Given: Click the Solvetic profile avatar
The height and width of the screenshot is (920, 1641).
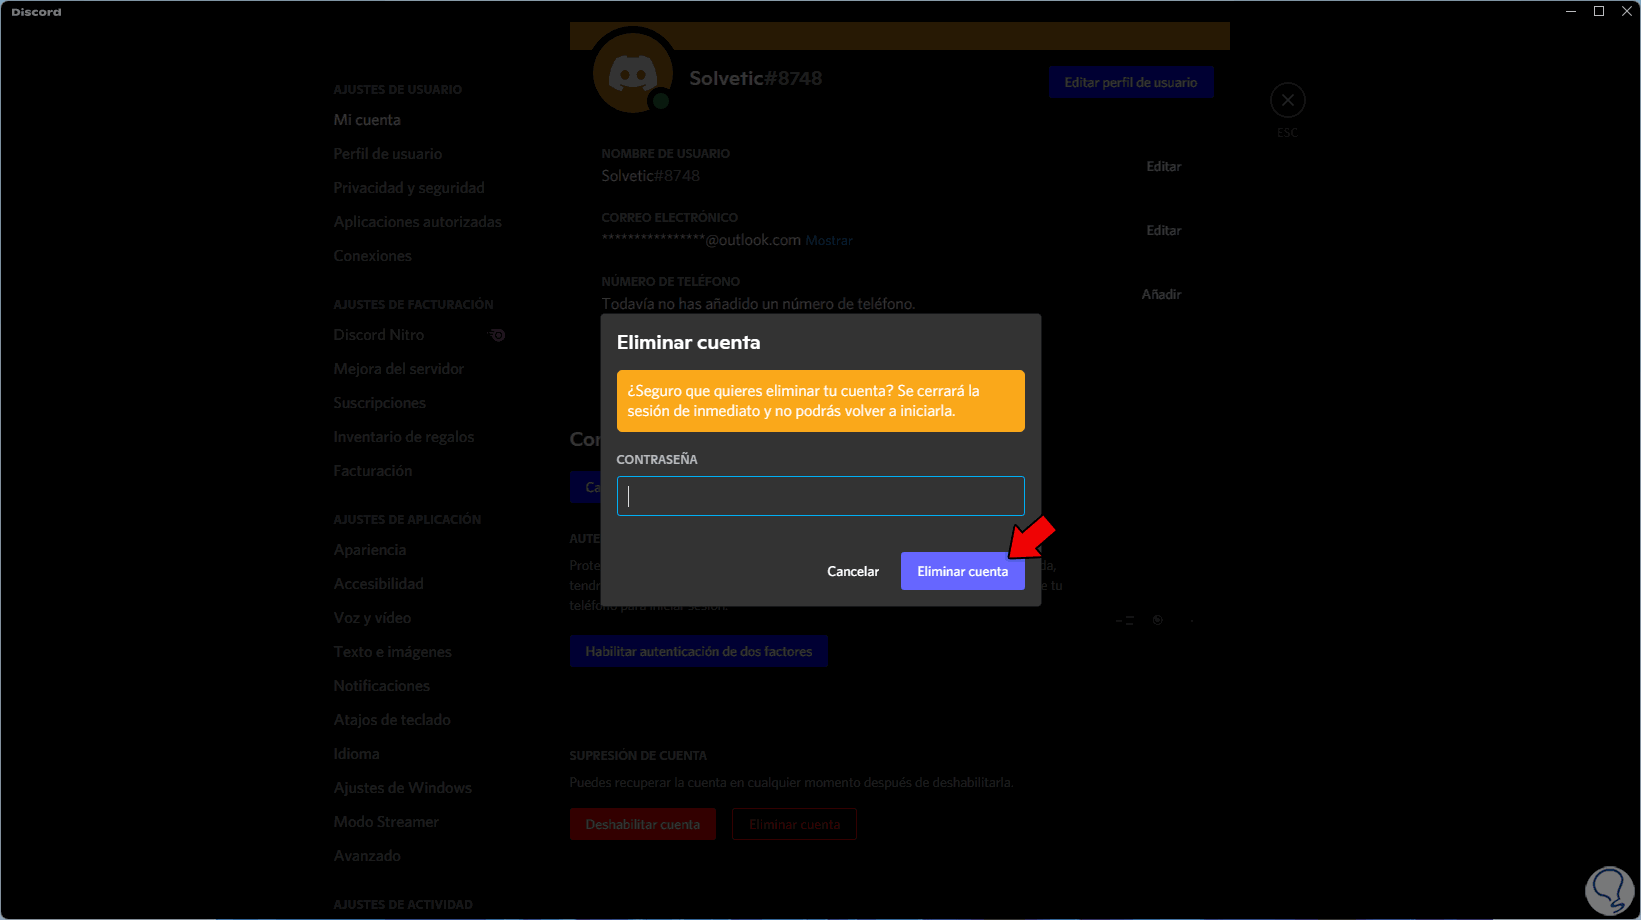Looking at the screenshot, I should click(x=633, y=73).
